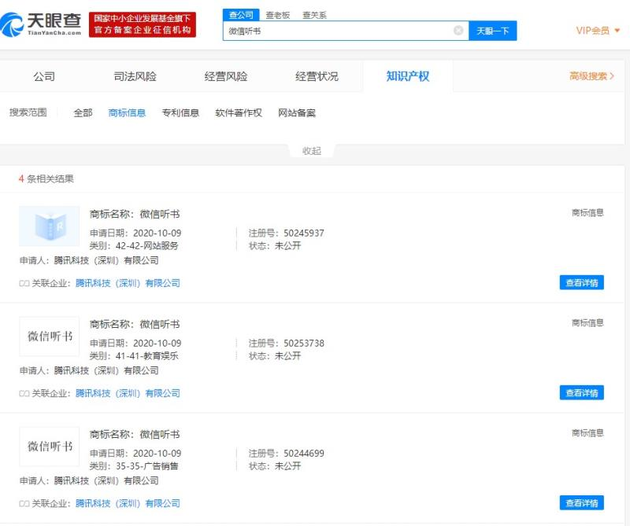Open trademark image for registration 50253738
This screenshot has height=526, width=630.
[x=49, y=336]
